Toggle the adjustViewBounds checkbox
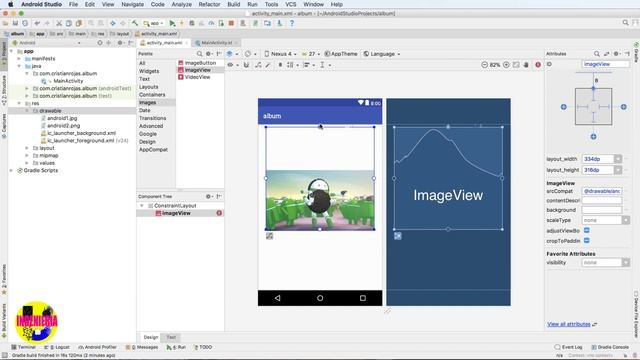The image size is (640, 360). tap(587, 231)
